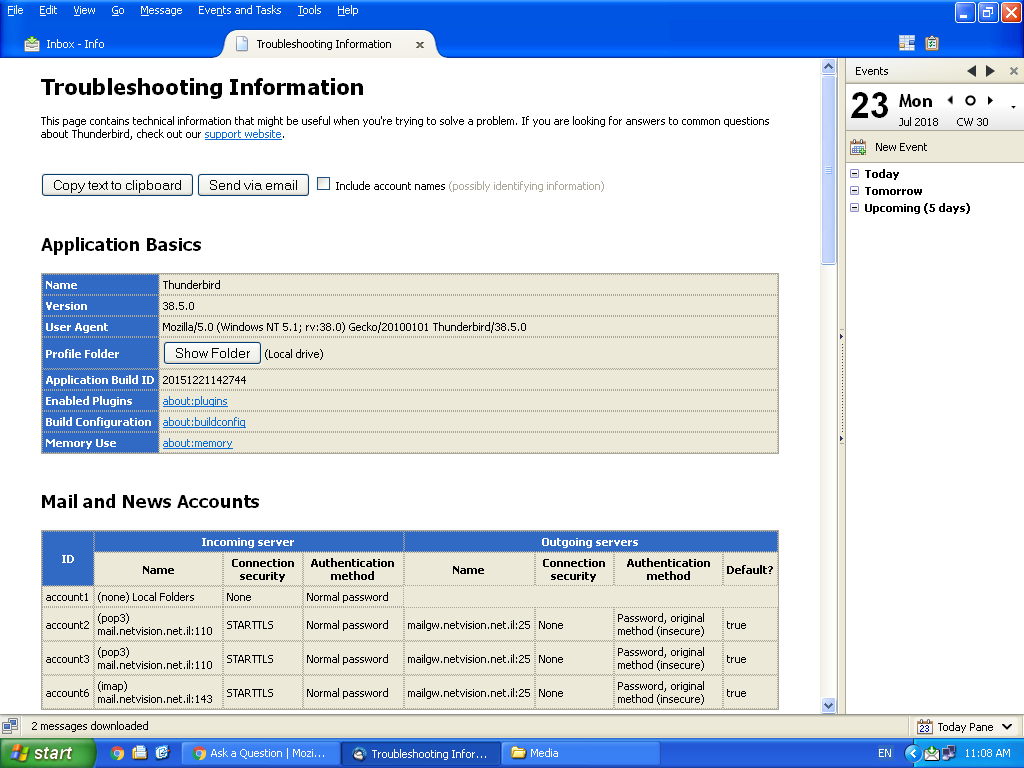Image resolution: width=1024 pixels, height=768 pixels.
Task: Go to next day in Today Pane
Action: (991, 101)
